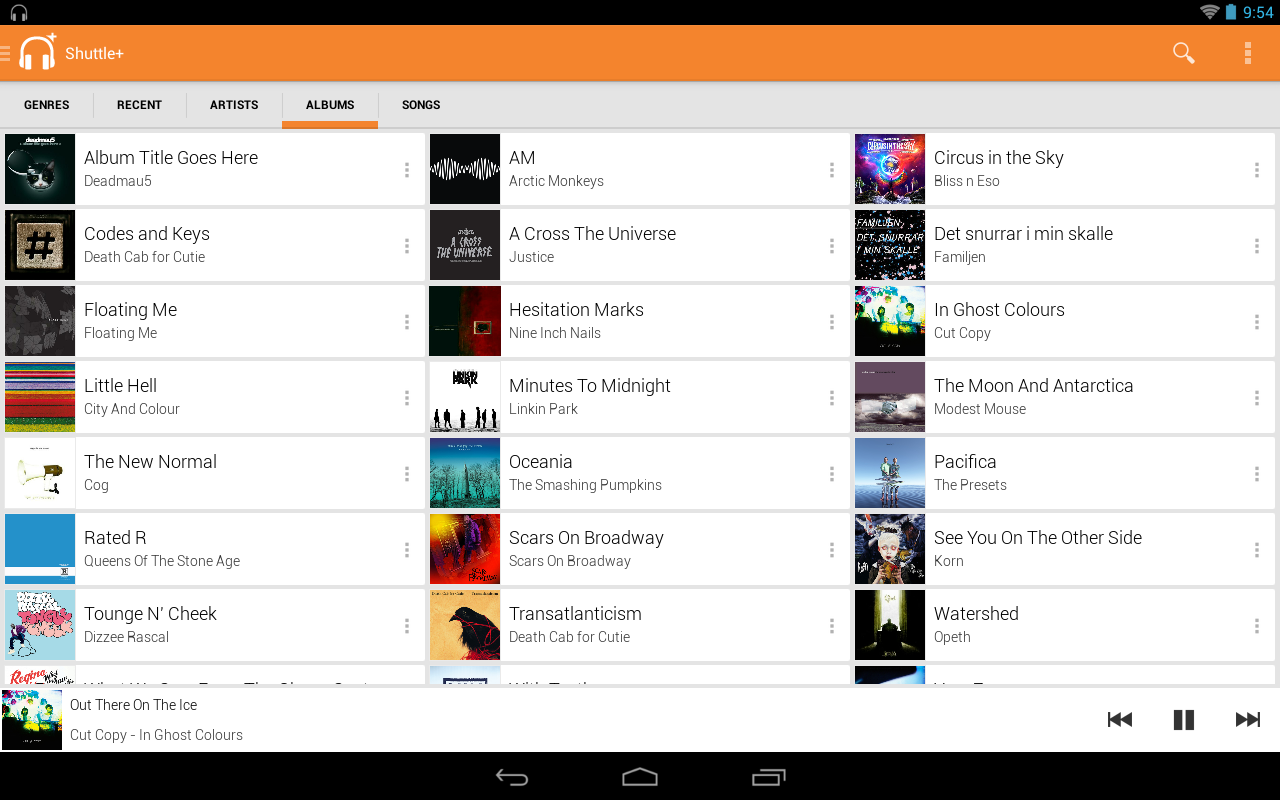The width and height of the screenshot is (1280, 800).
Task: Open the overflow menu in the orange toolbar
Action: coord(1247,53)
